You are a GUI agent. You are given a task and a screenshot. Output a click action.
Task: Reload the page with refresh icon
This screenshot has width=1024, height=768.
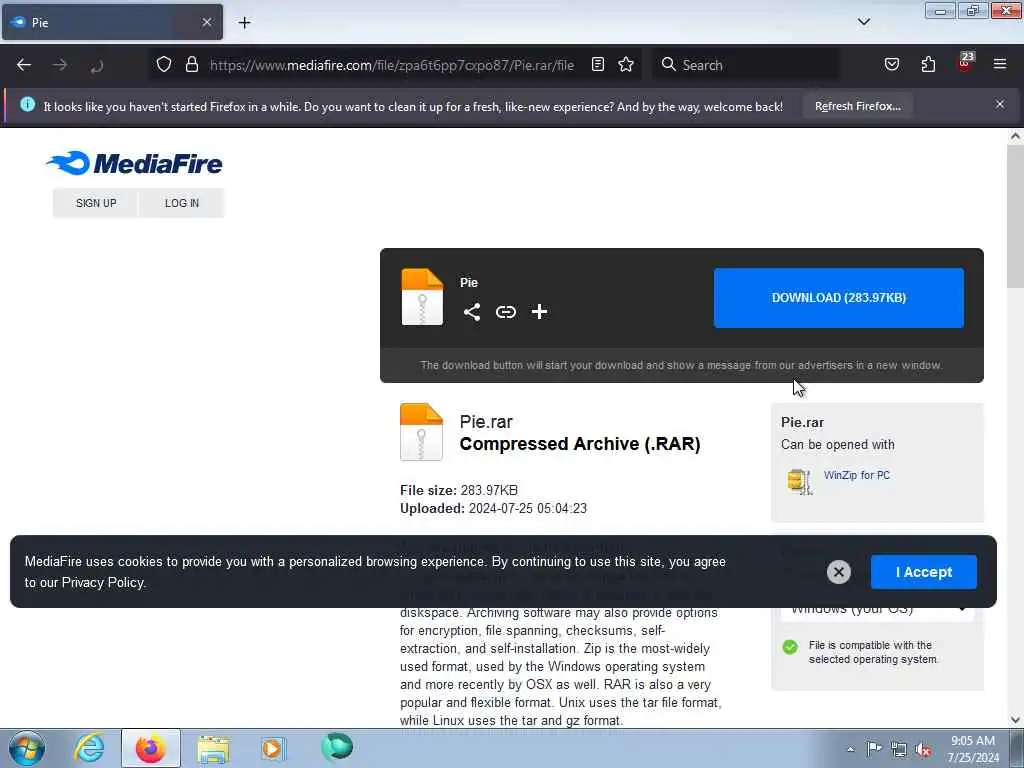[x=97, y=65]
